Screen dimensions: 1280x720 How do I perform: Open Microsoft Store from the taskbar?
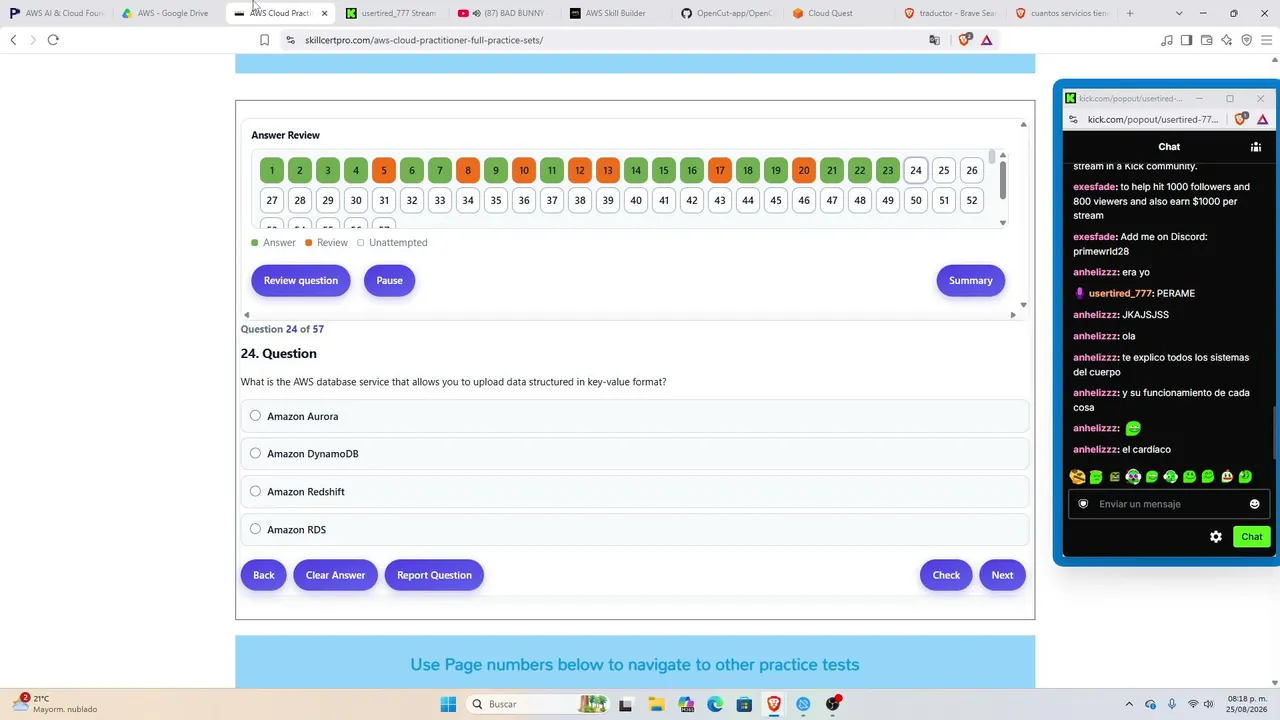click(x=744, y=704)
